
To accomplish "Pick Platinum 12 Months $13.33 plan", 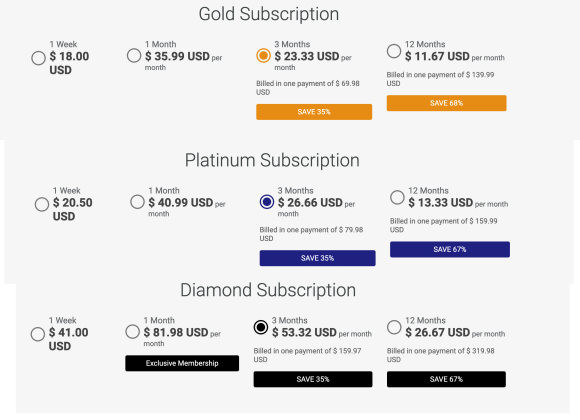I will tap(397, 197).
